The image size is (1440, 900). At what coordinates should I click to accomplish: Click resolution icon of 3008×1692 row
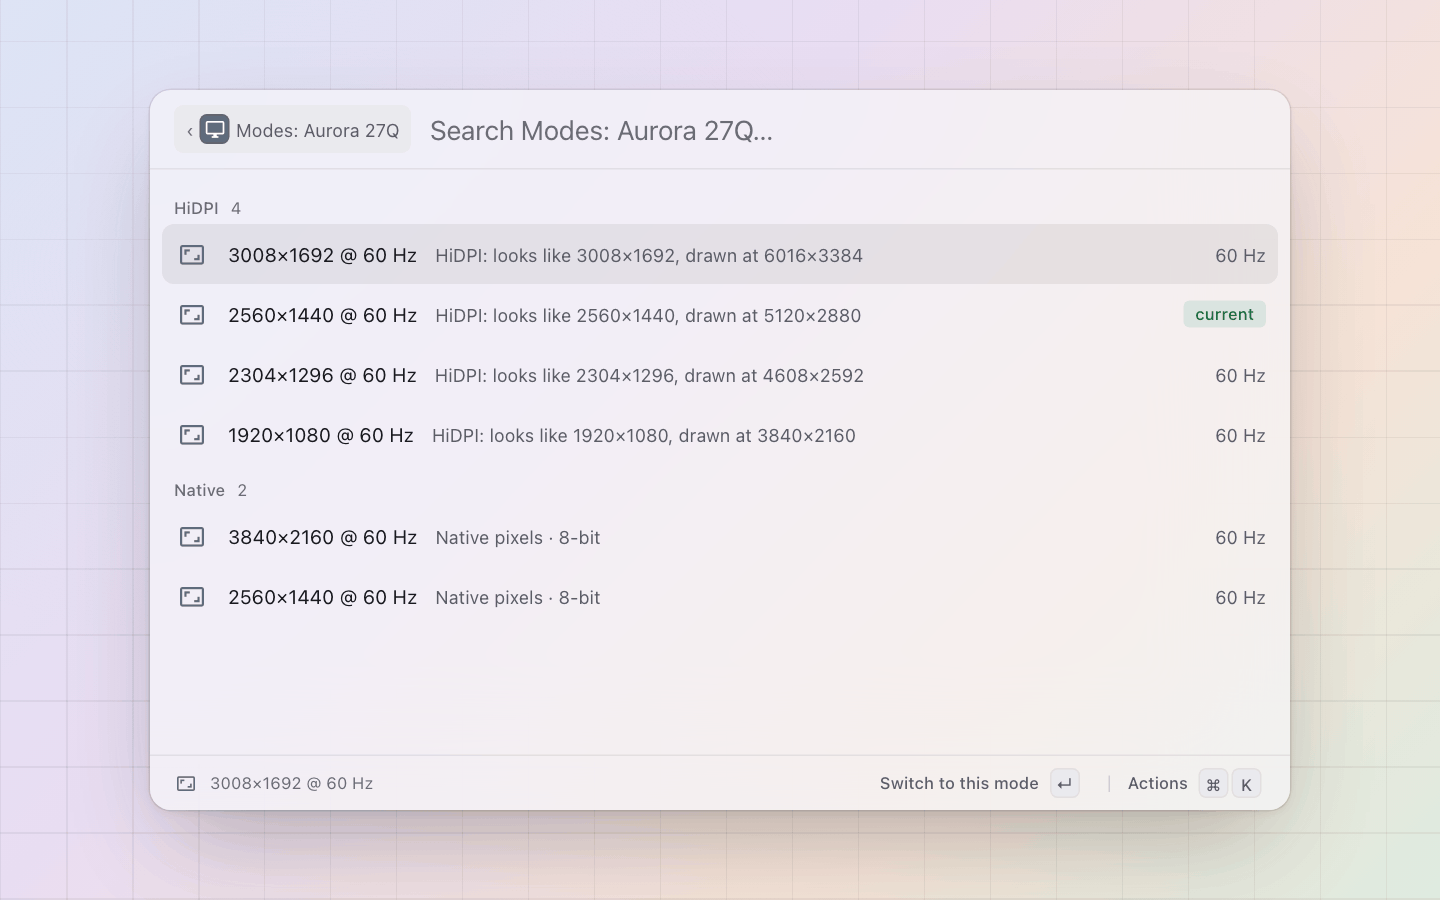[x=192, y=255]
